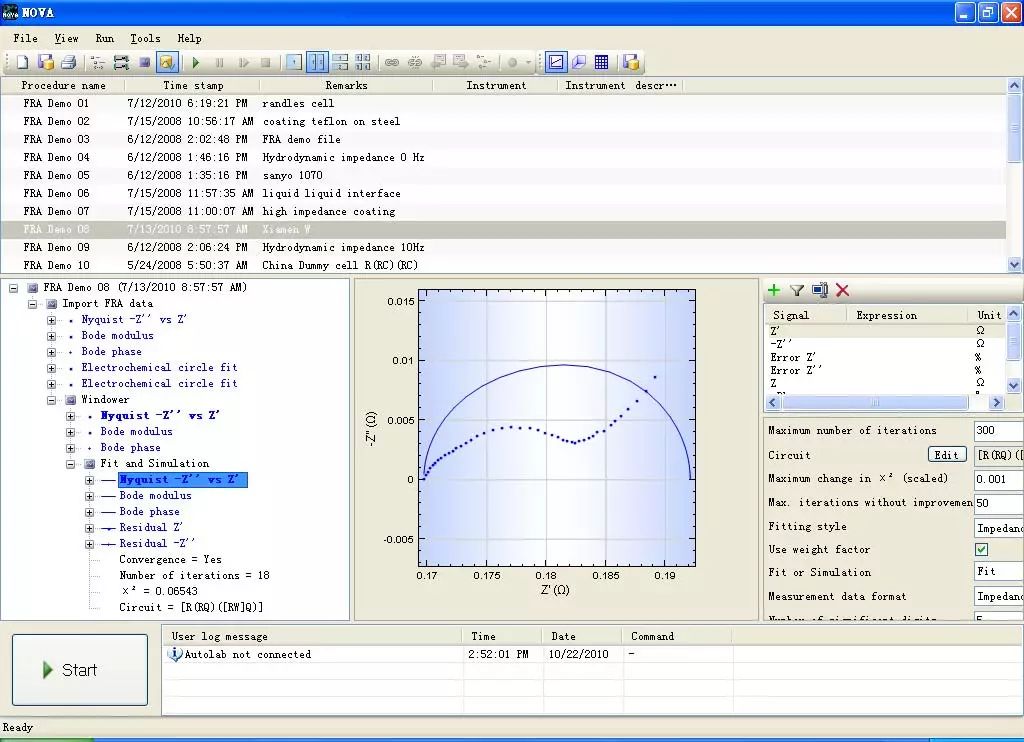Viewport: 1024px width, 742px height.
Task: Create a new procedure with toolbar icon
Action: click(x=22, y=62)
